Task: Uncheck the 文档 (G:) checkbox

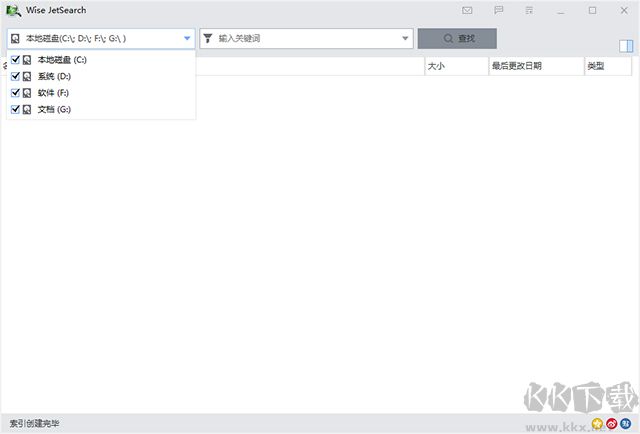Action: click(16, 109)
